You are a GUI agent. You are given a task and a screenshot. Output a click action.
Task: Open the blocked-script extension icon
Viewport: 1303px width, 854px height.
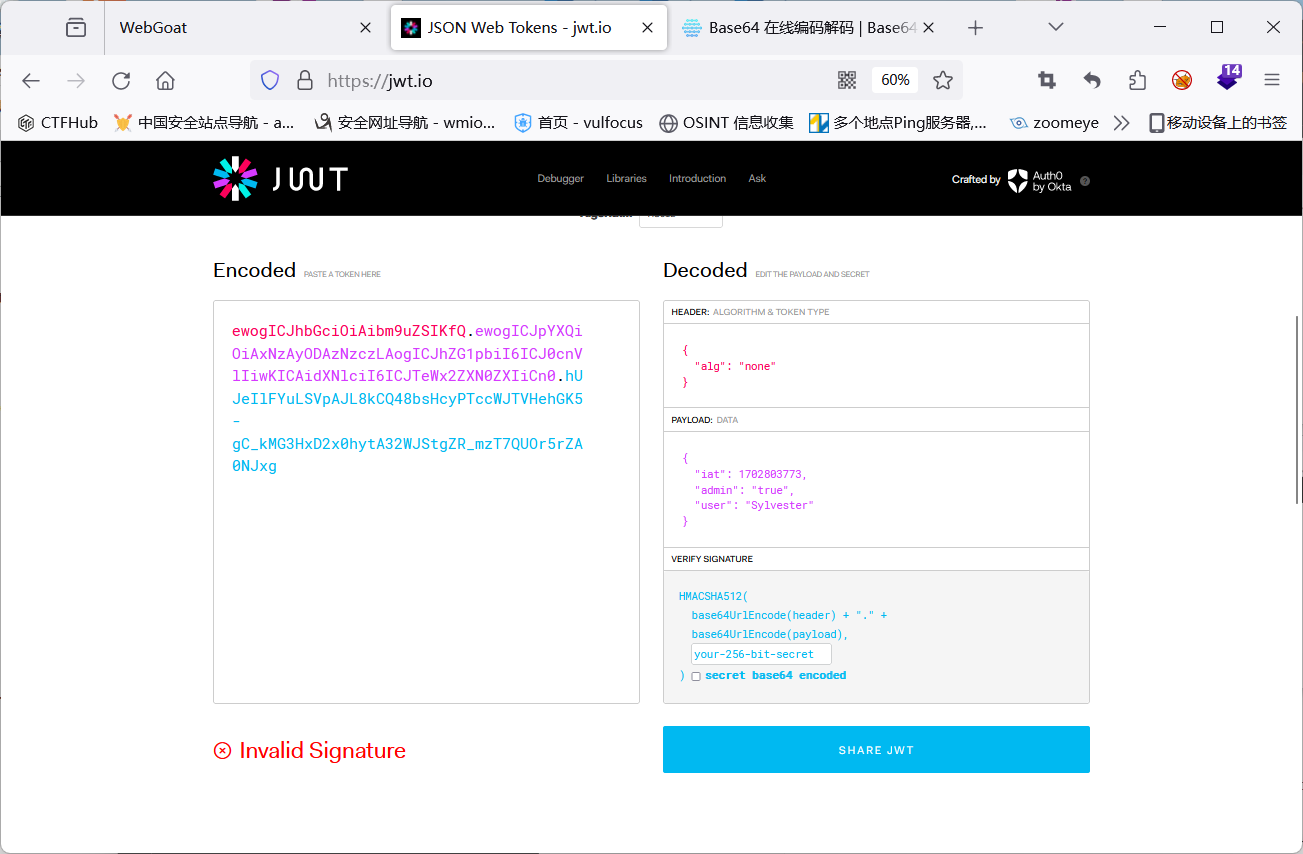tap(1182, 81)
